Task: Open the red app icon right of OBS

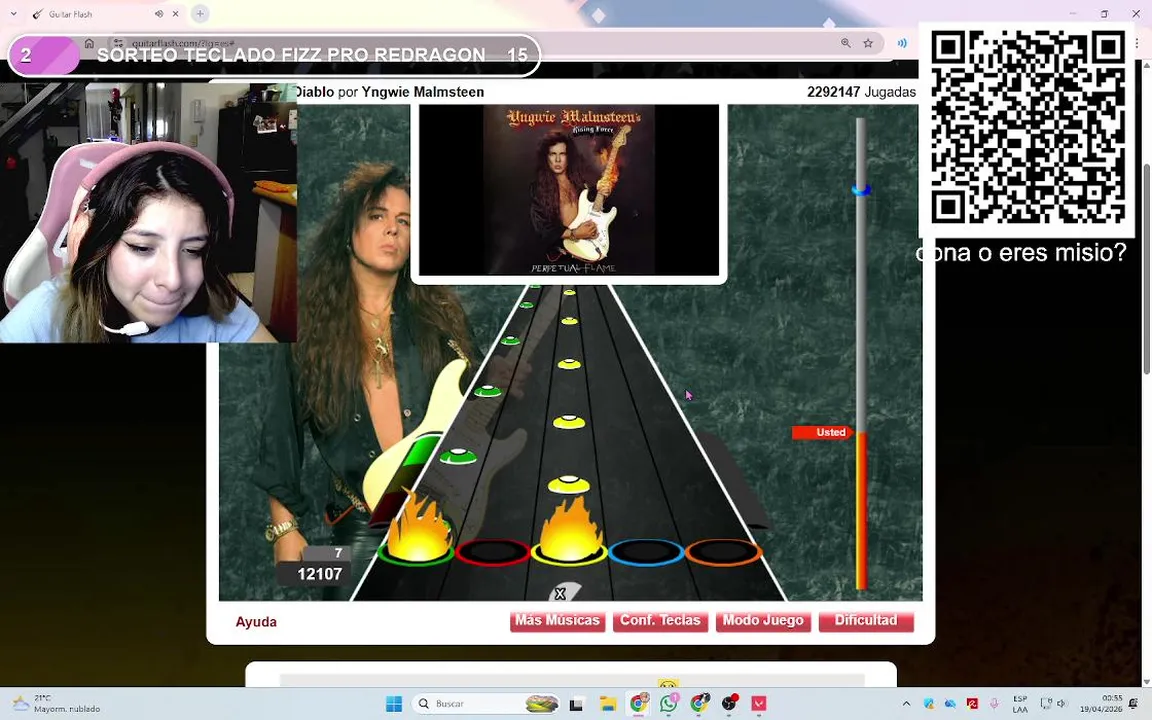Action: click(x=759, y=704)
